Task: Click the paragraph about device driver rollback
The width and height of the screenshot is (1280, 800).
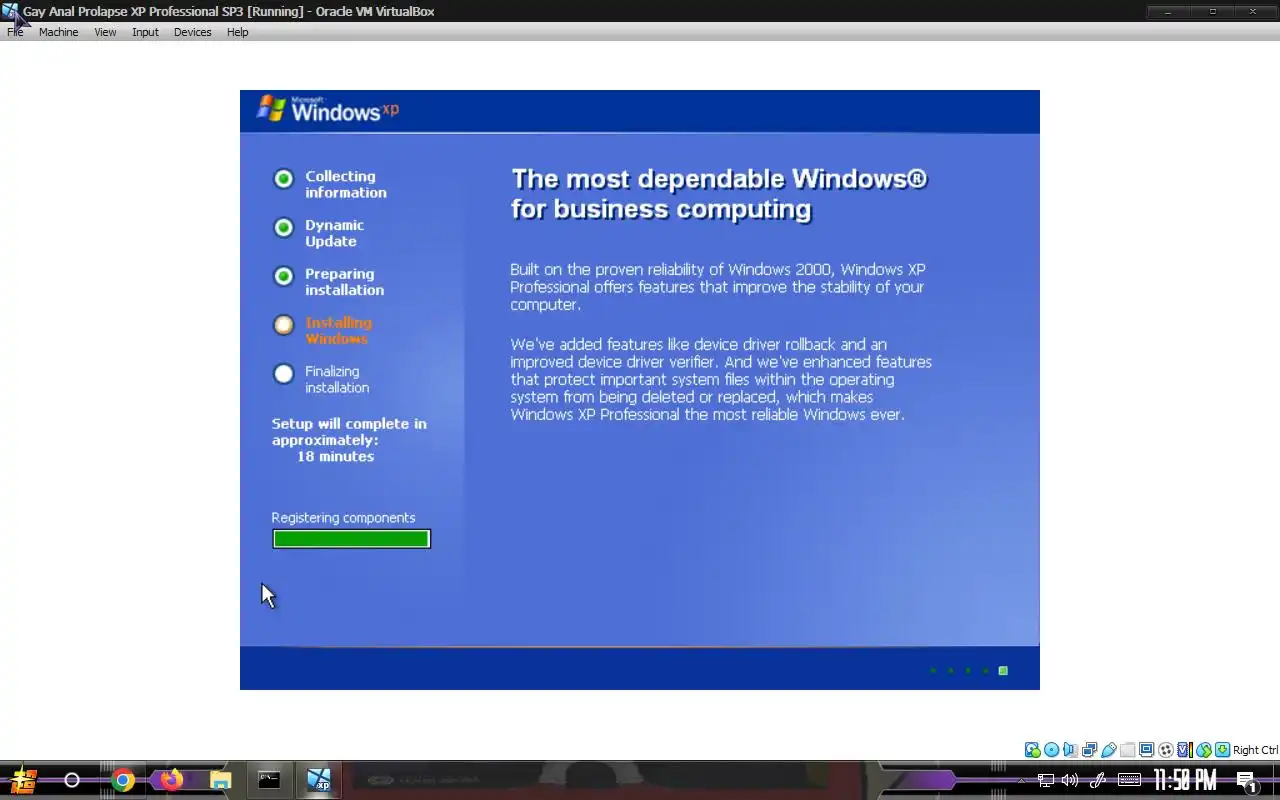Action: point(720,379)
